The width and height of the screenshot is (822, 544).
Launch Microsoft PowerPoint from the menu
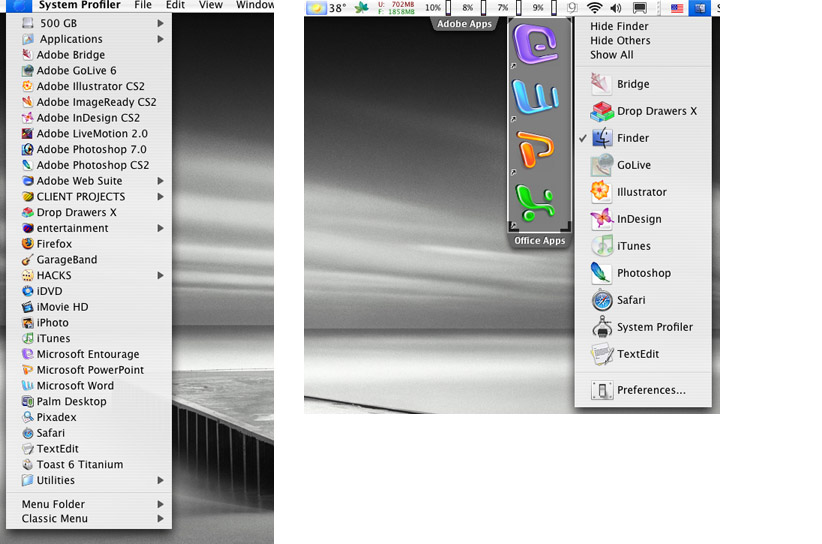point(89,370)
